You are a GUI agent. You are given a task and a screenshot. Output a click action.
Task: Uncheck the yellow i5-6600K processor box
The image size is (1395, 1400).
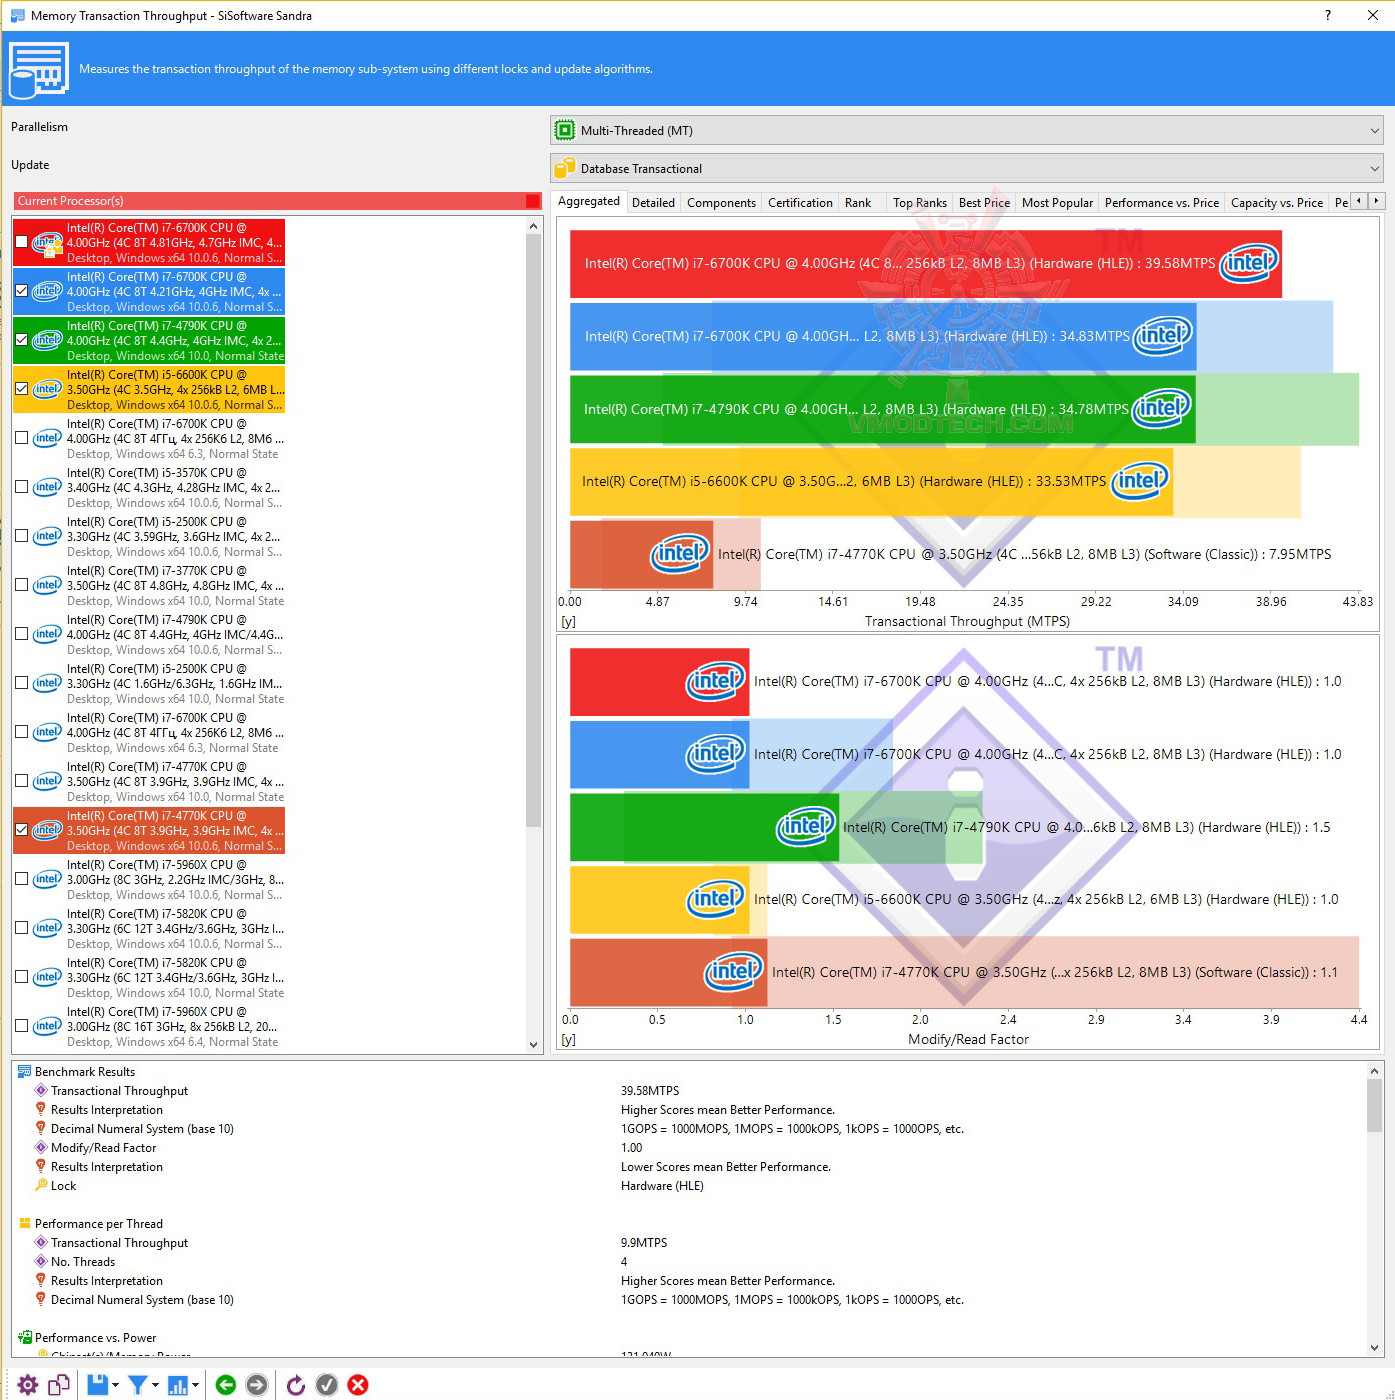(21, 389)
